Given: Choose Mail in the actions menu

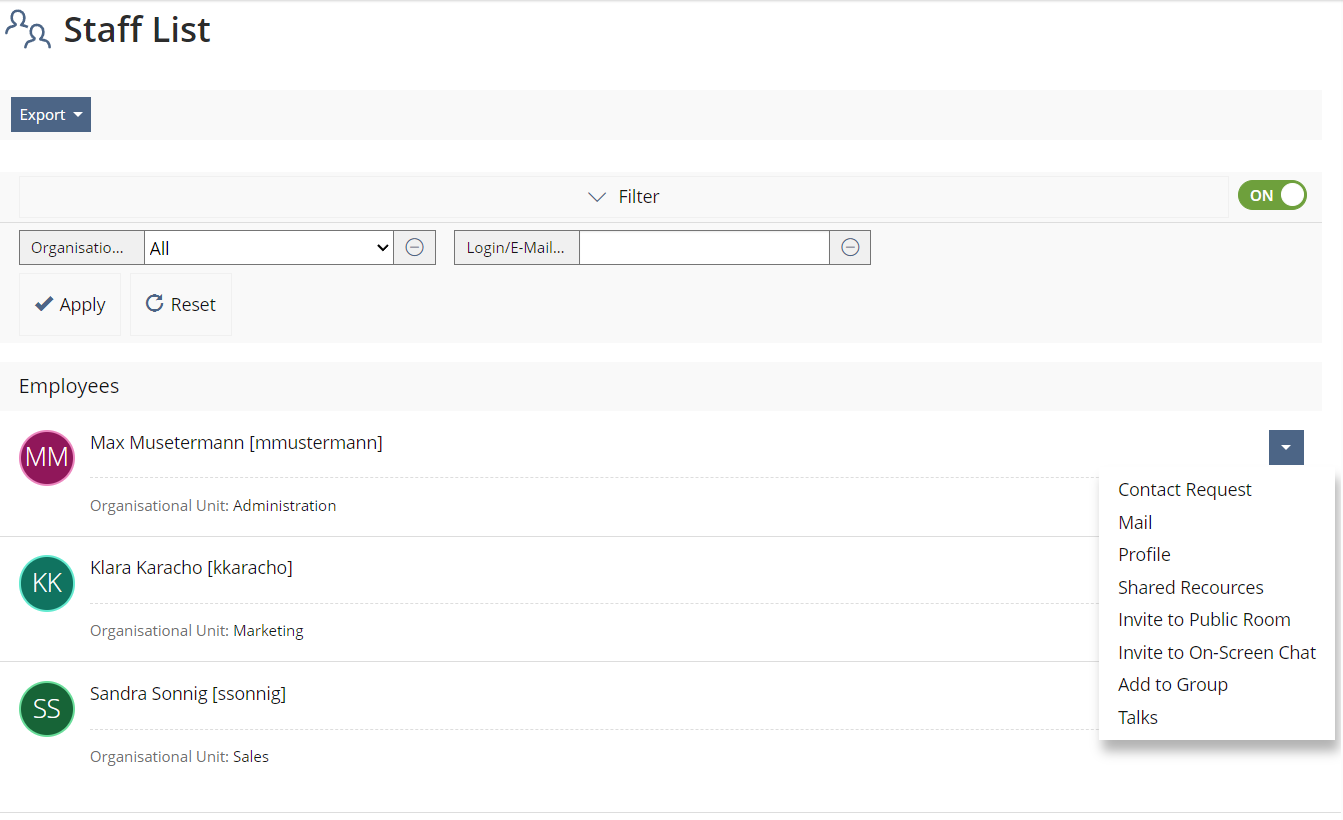Looking at the screenshot, I should pyautogui.click(x=1135, y=523).
